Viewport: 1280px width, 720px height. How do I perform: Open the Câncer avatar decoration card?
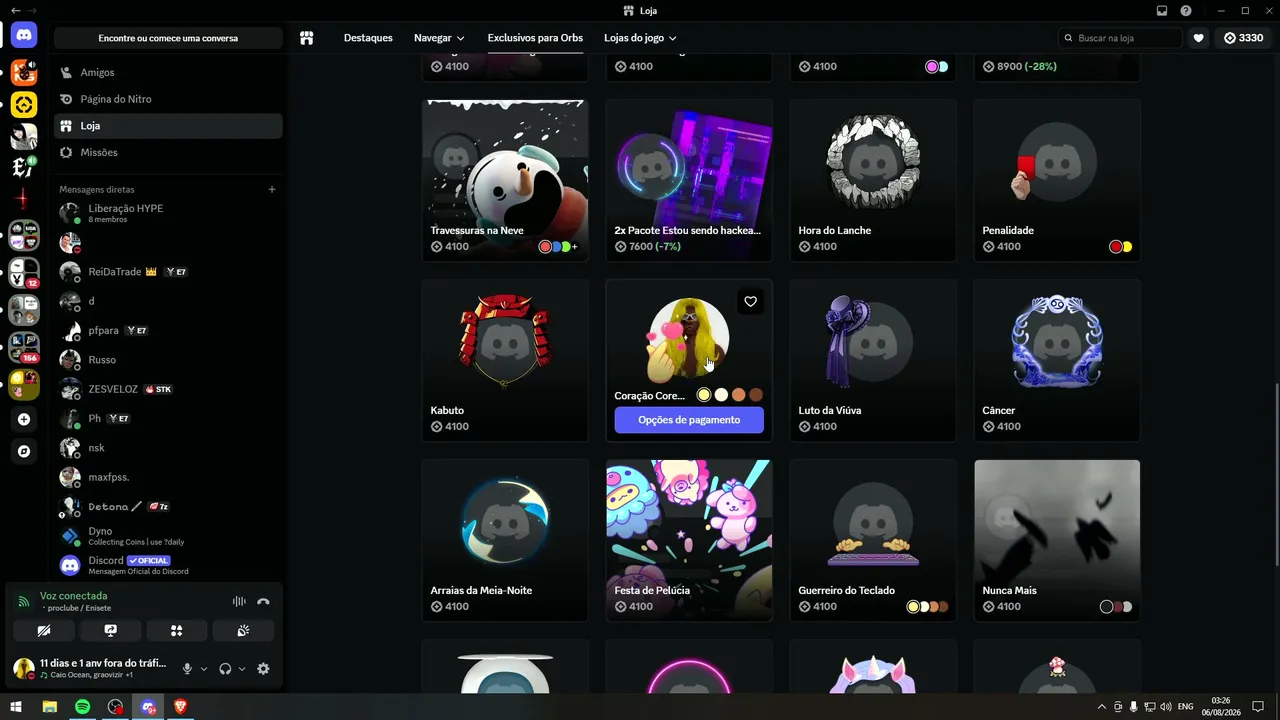(1057, 360)
